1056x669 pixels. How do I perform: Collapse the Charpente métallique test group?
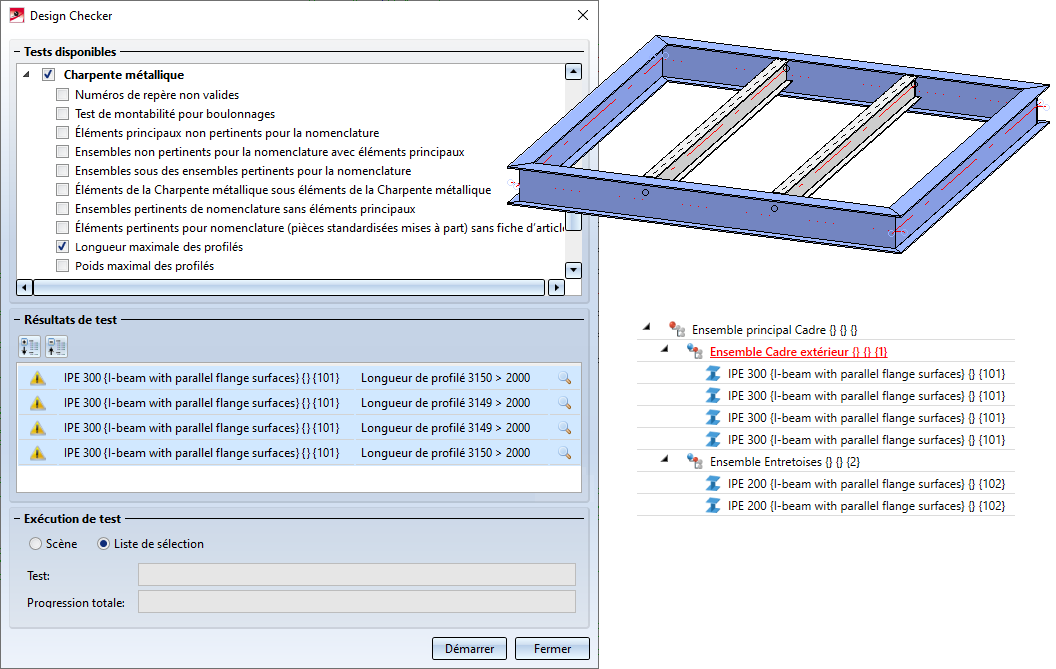(x=26, y=75)
